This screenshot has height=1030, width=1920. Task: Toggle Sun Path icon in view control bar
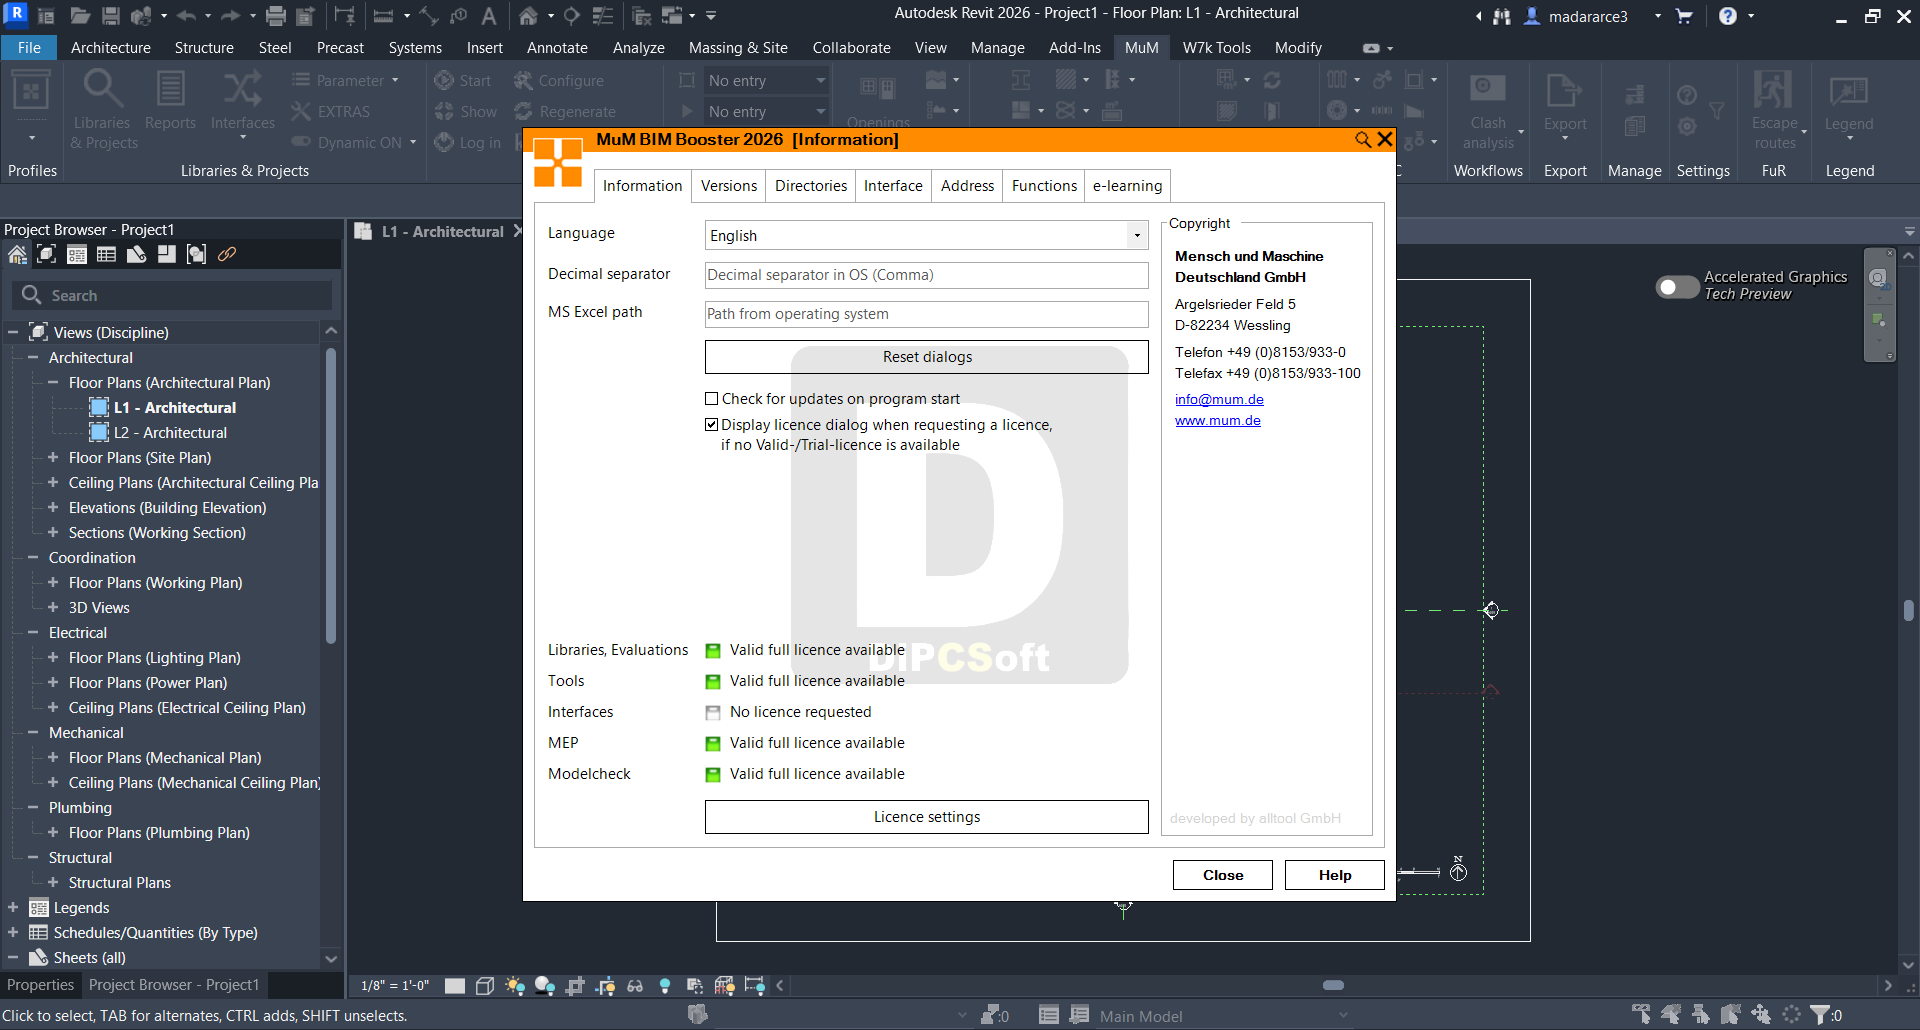click(515, 986)
